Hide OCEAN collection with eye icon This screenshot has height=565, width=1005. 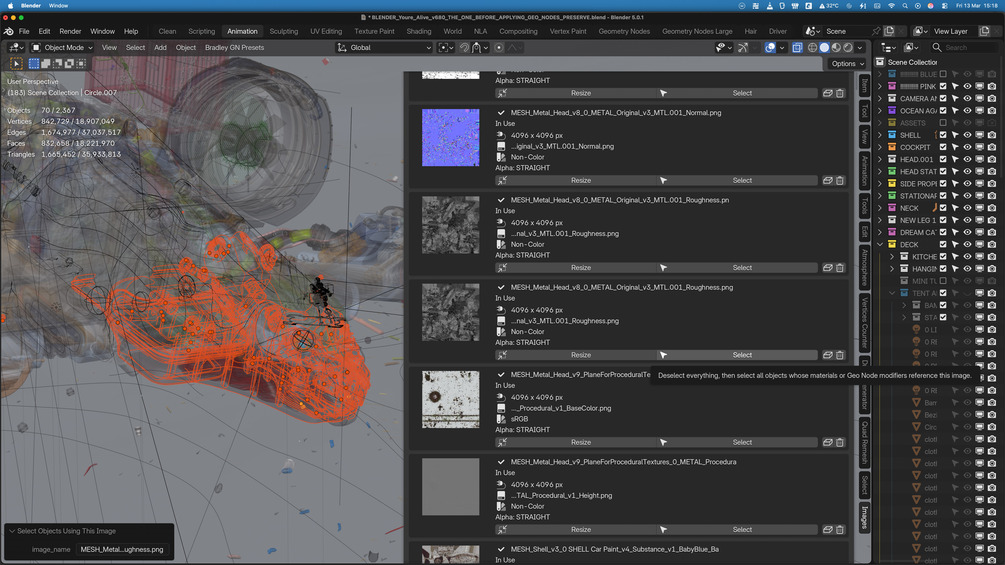(x=967, y=111)
